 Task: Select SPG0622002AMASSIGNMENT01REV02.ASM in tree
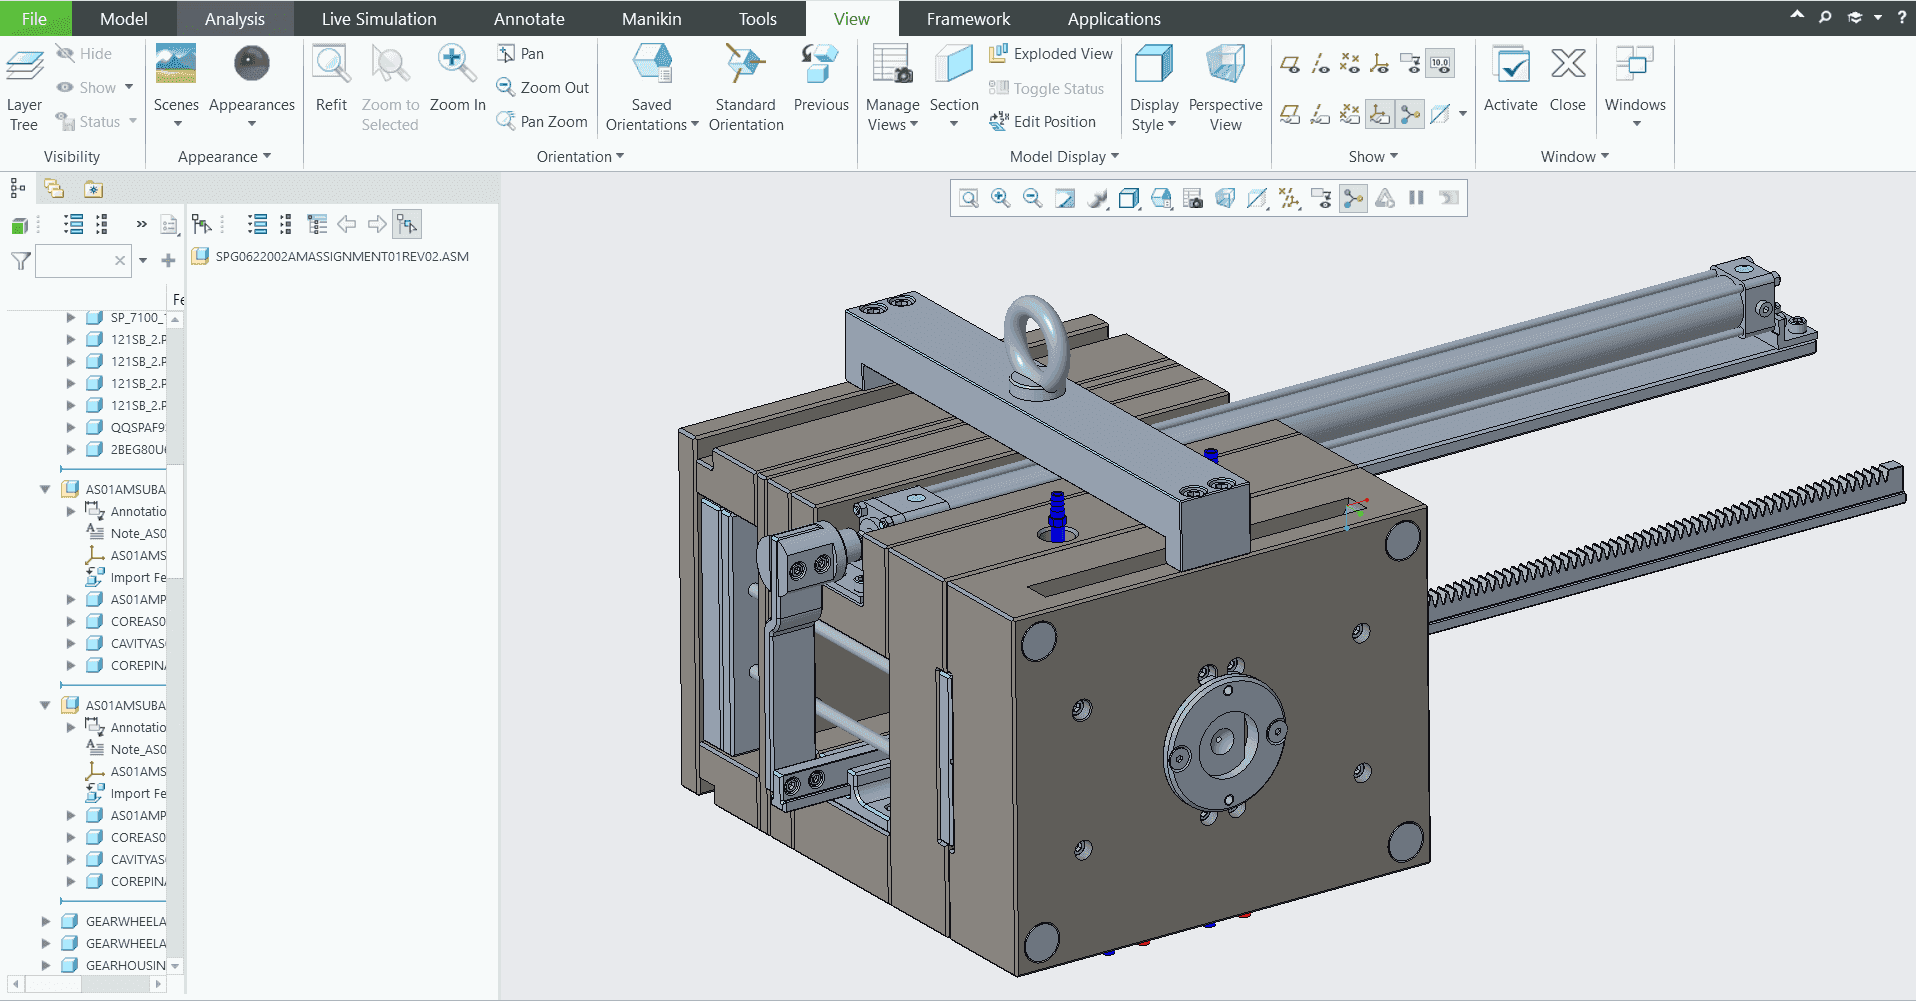(x=342, y=256)
